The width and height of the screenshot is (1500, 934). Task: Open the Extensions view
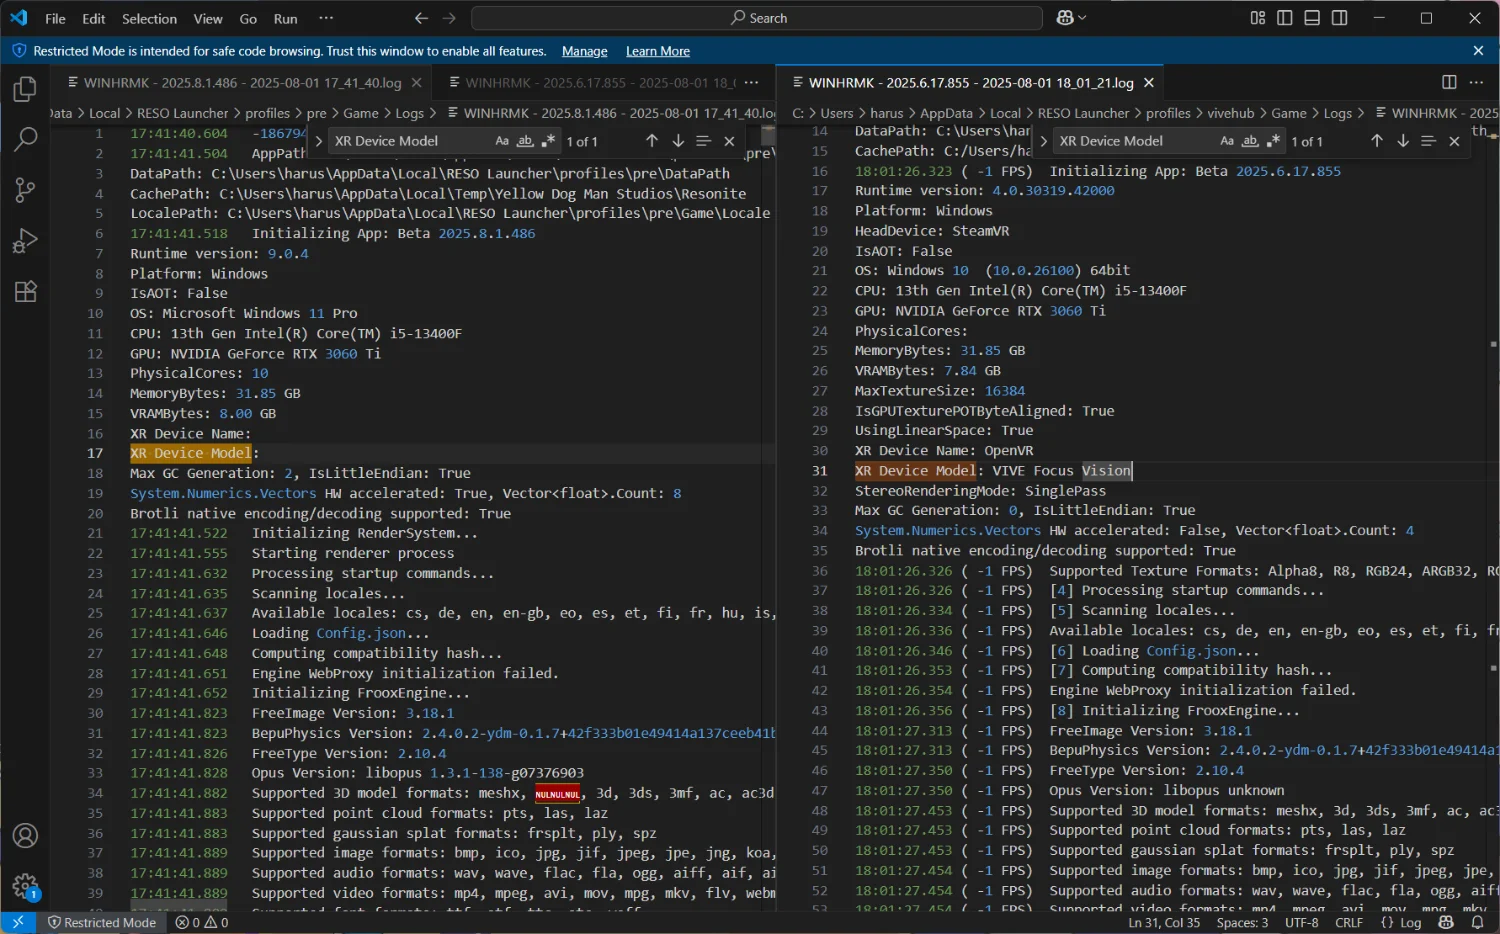point(25,291)
